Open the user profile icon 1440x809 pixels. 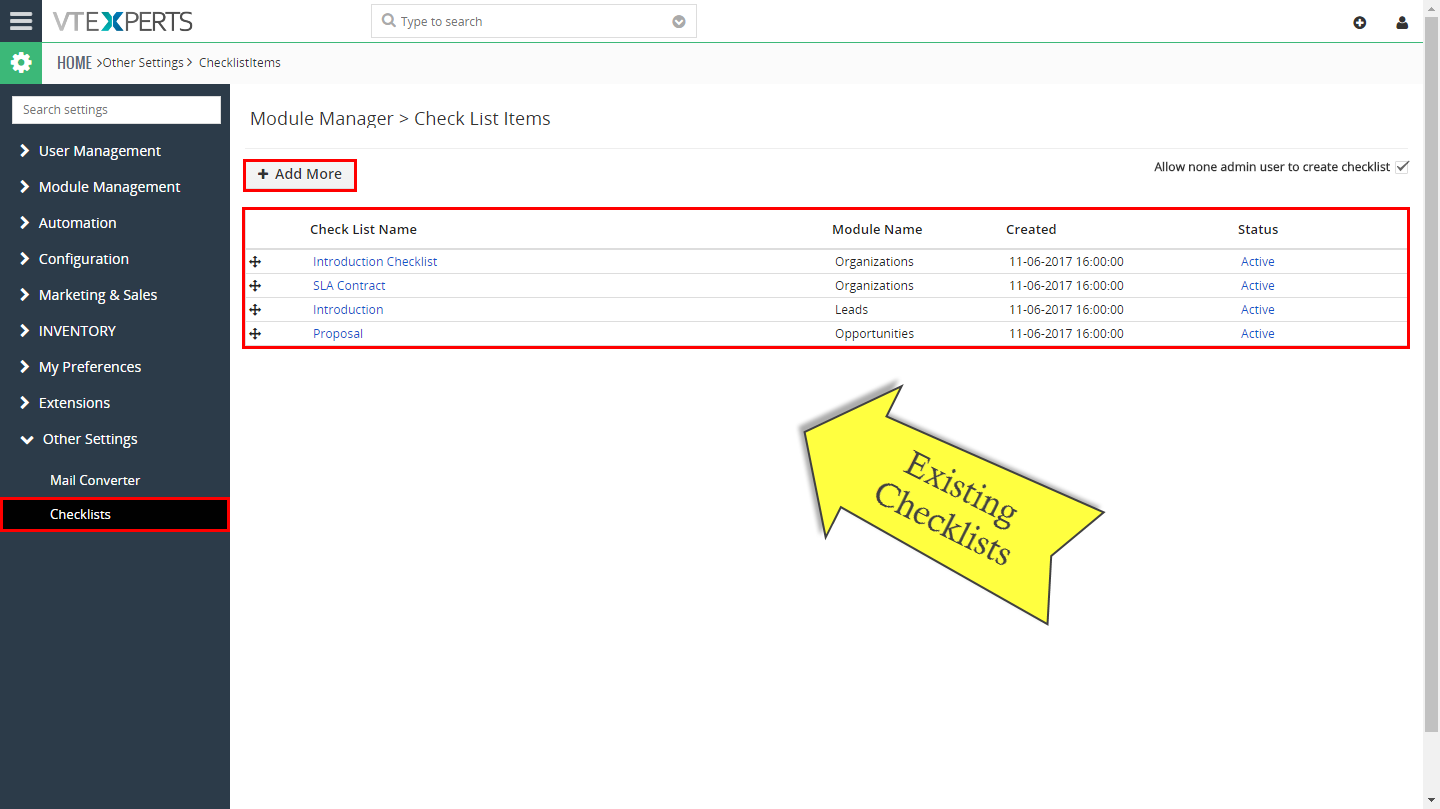(x=1402, y=22)
